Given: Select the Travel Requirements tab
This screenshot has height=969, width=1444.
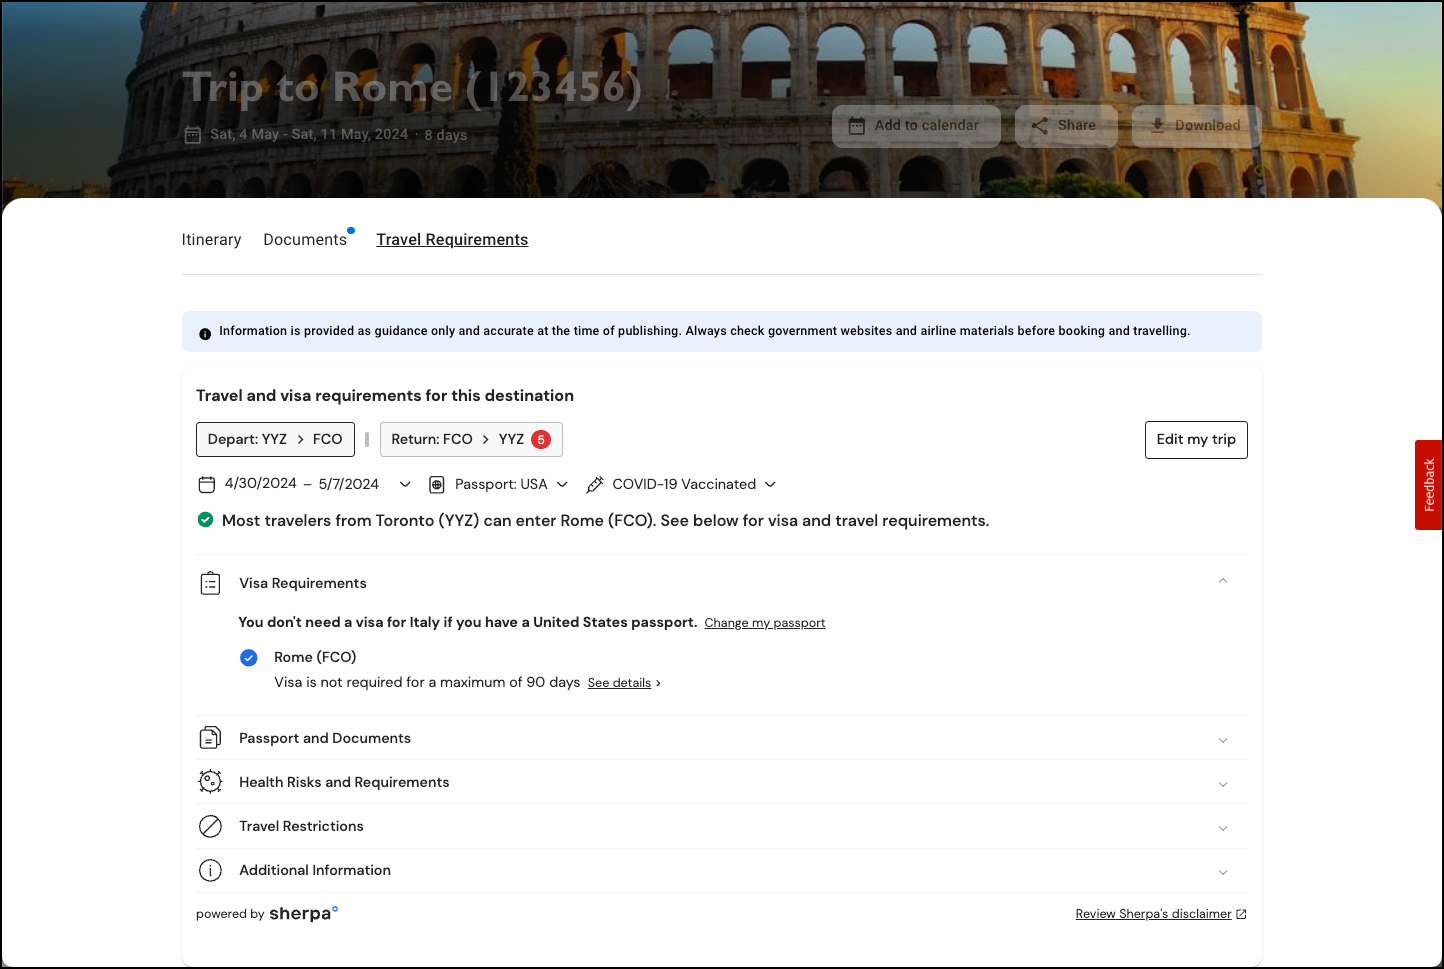Looking at the screenshot, I should point(452,240).
